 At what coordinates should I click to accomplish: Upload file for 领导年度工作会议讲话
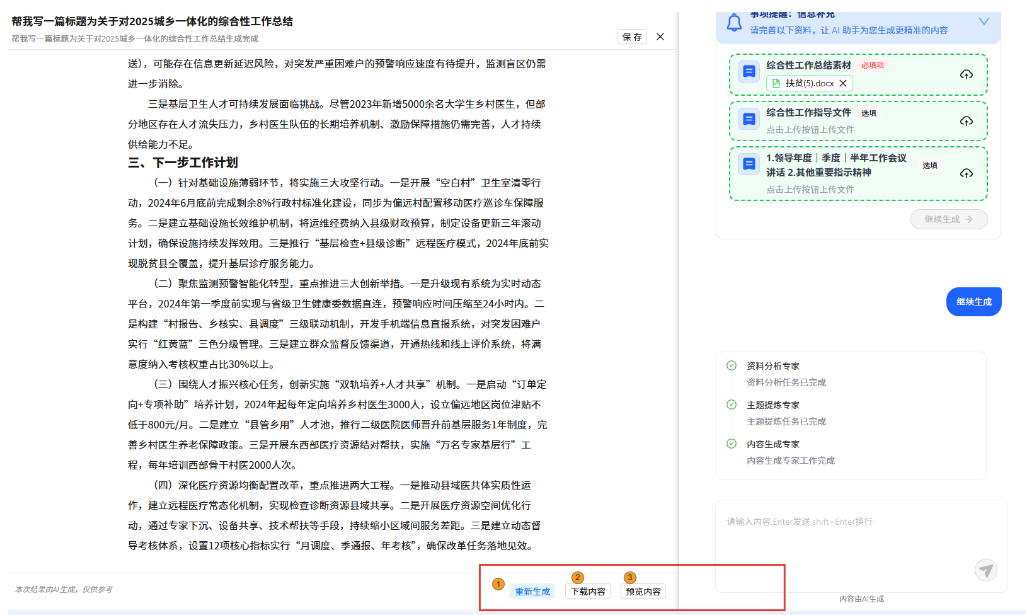pos(966,173)
